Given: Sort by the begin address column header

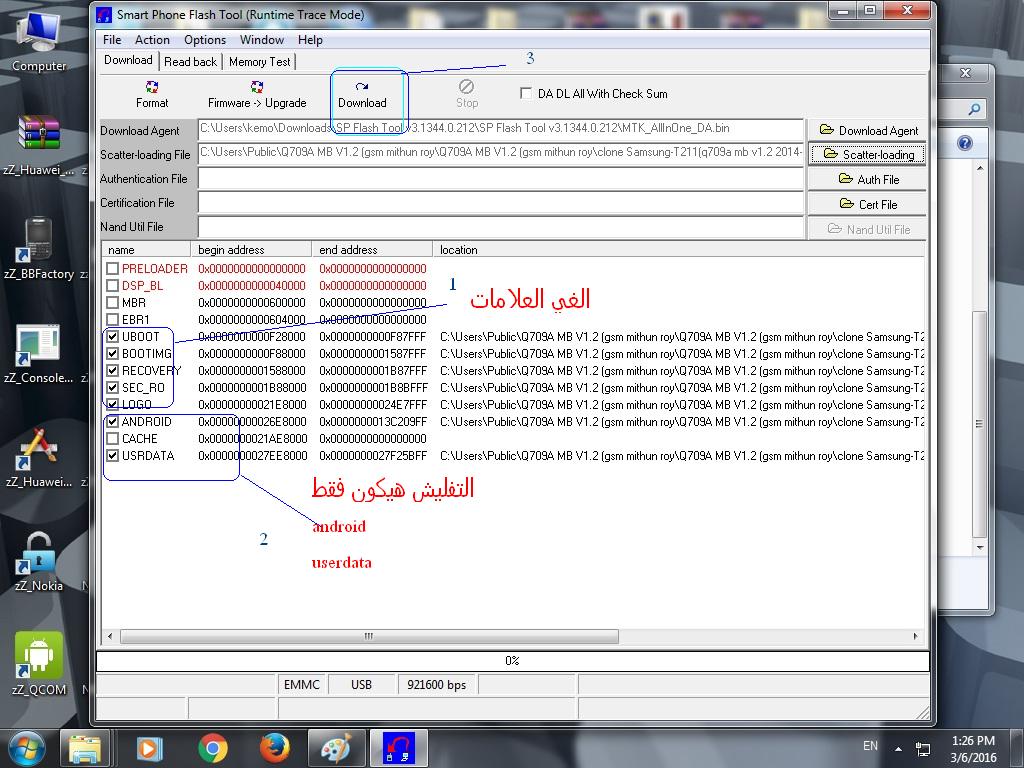Looking at the screenshot, I should coord(251,249).
